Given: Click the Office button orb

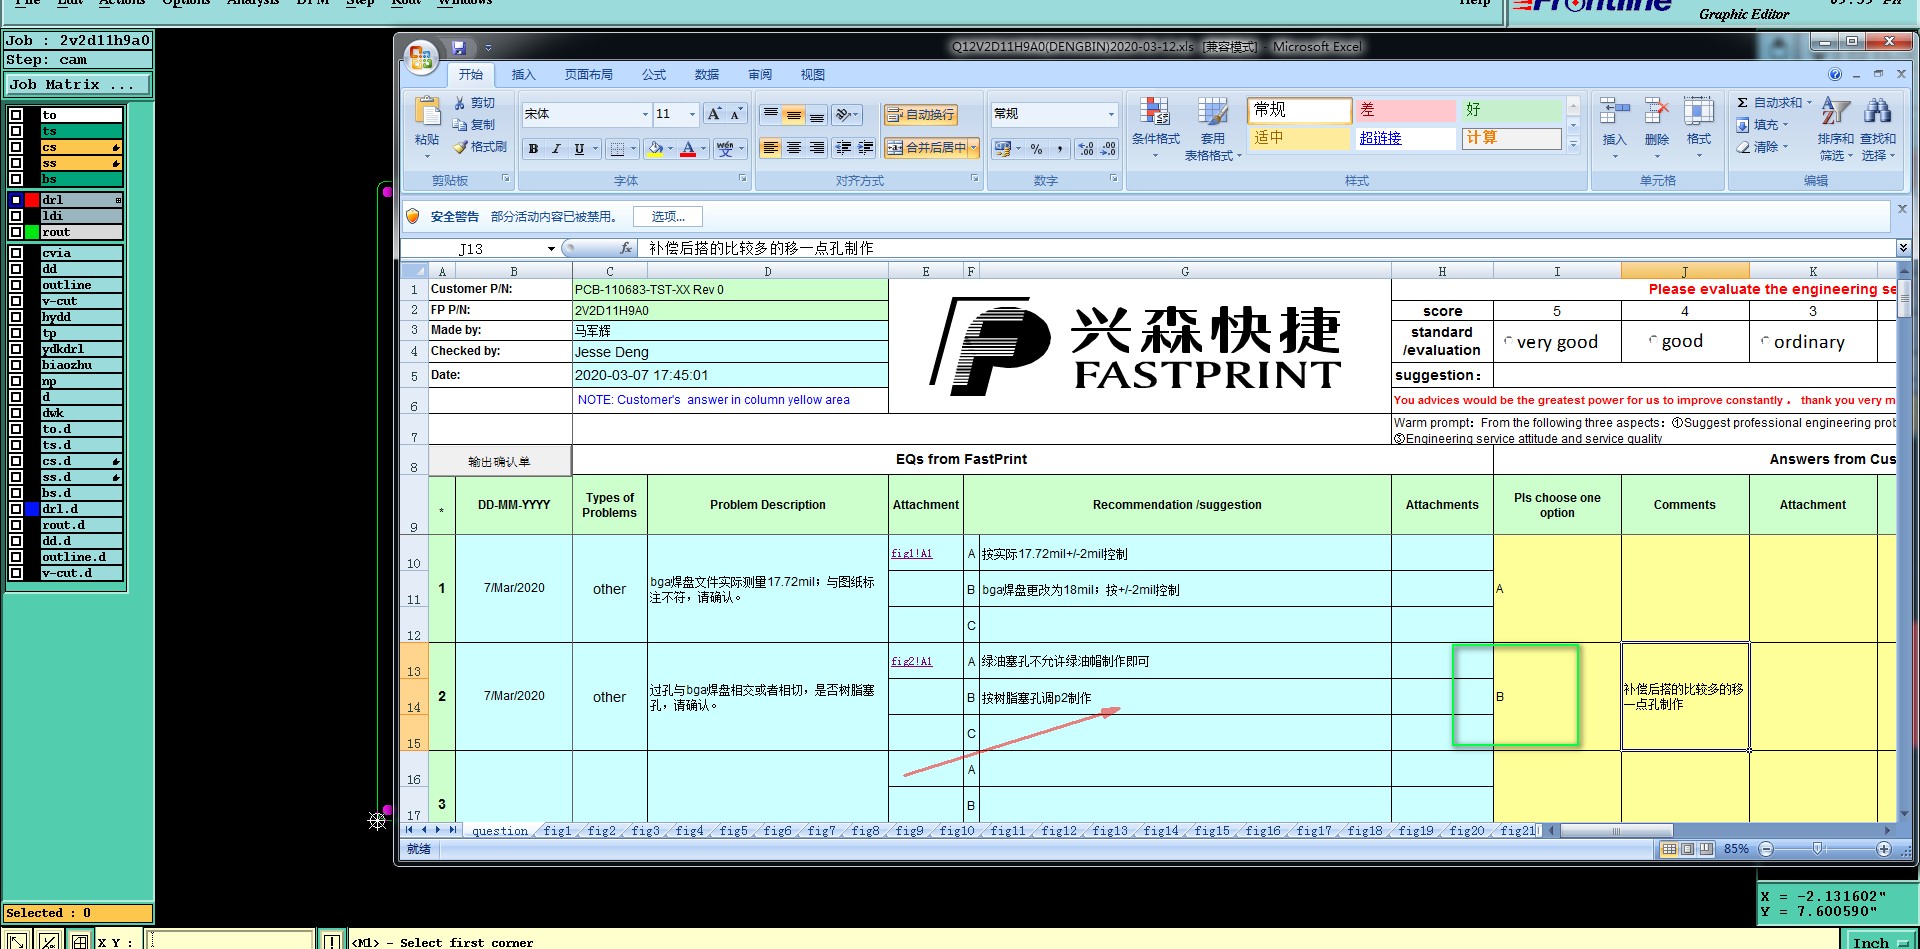Looking at the screenshot, I should (x=421, y=56).
